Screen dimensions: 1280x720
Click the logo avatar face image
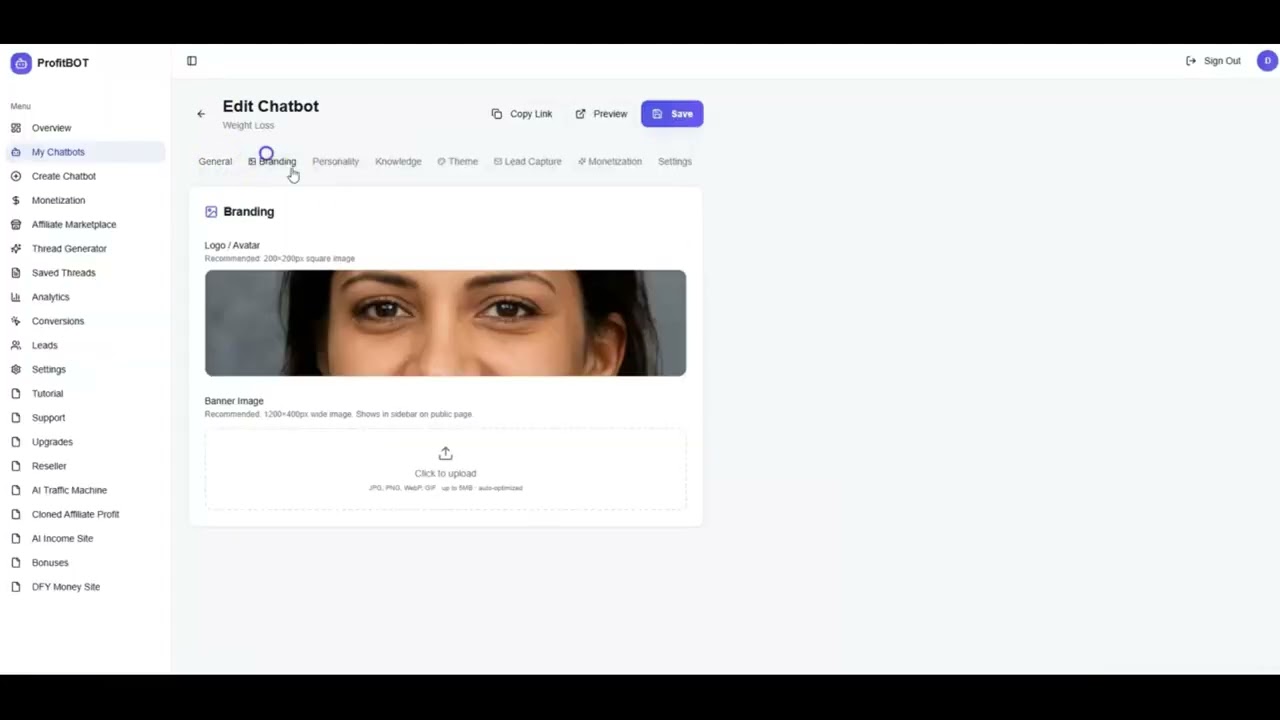pos(445,323)
